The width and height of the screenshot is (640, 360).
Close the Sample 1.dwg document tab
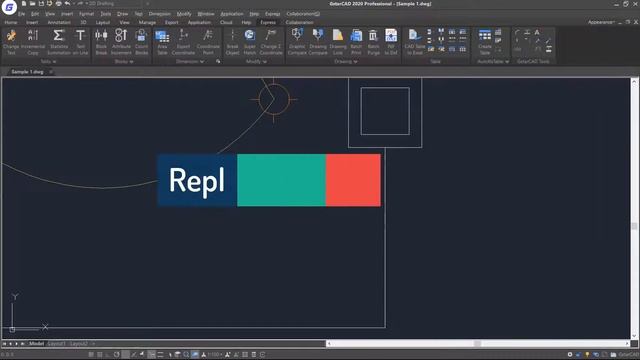tap(51, 72)
